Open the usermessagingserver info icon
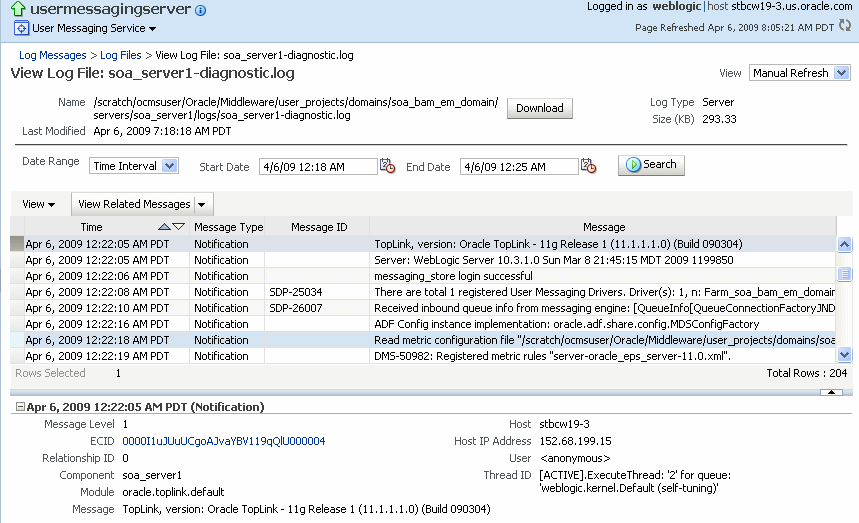 tap(201, 10)
